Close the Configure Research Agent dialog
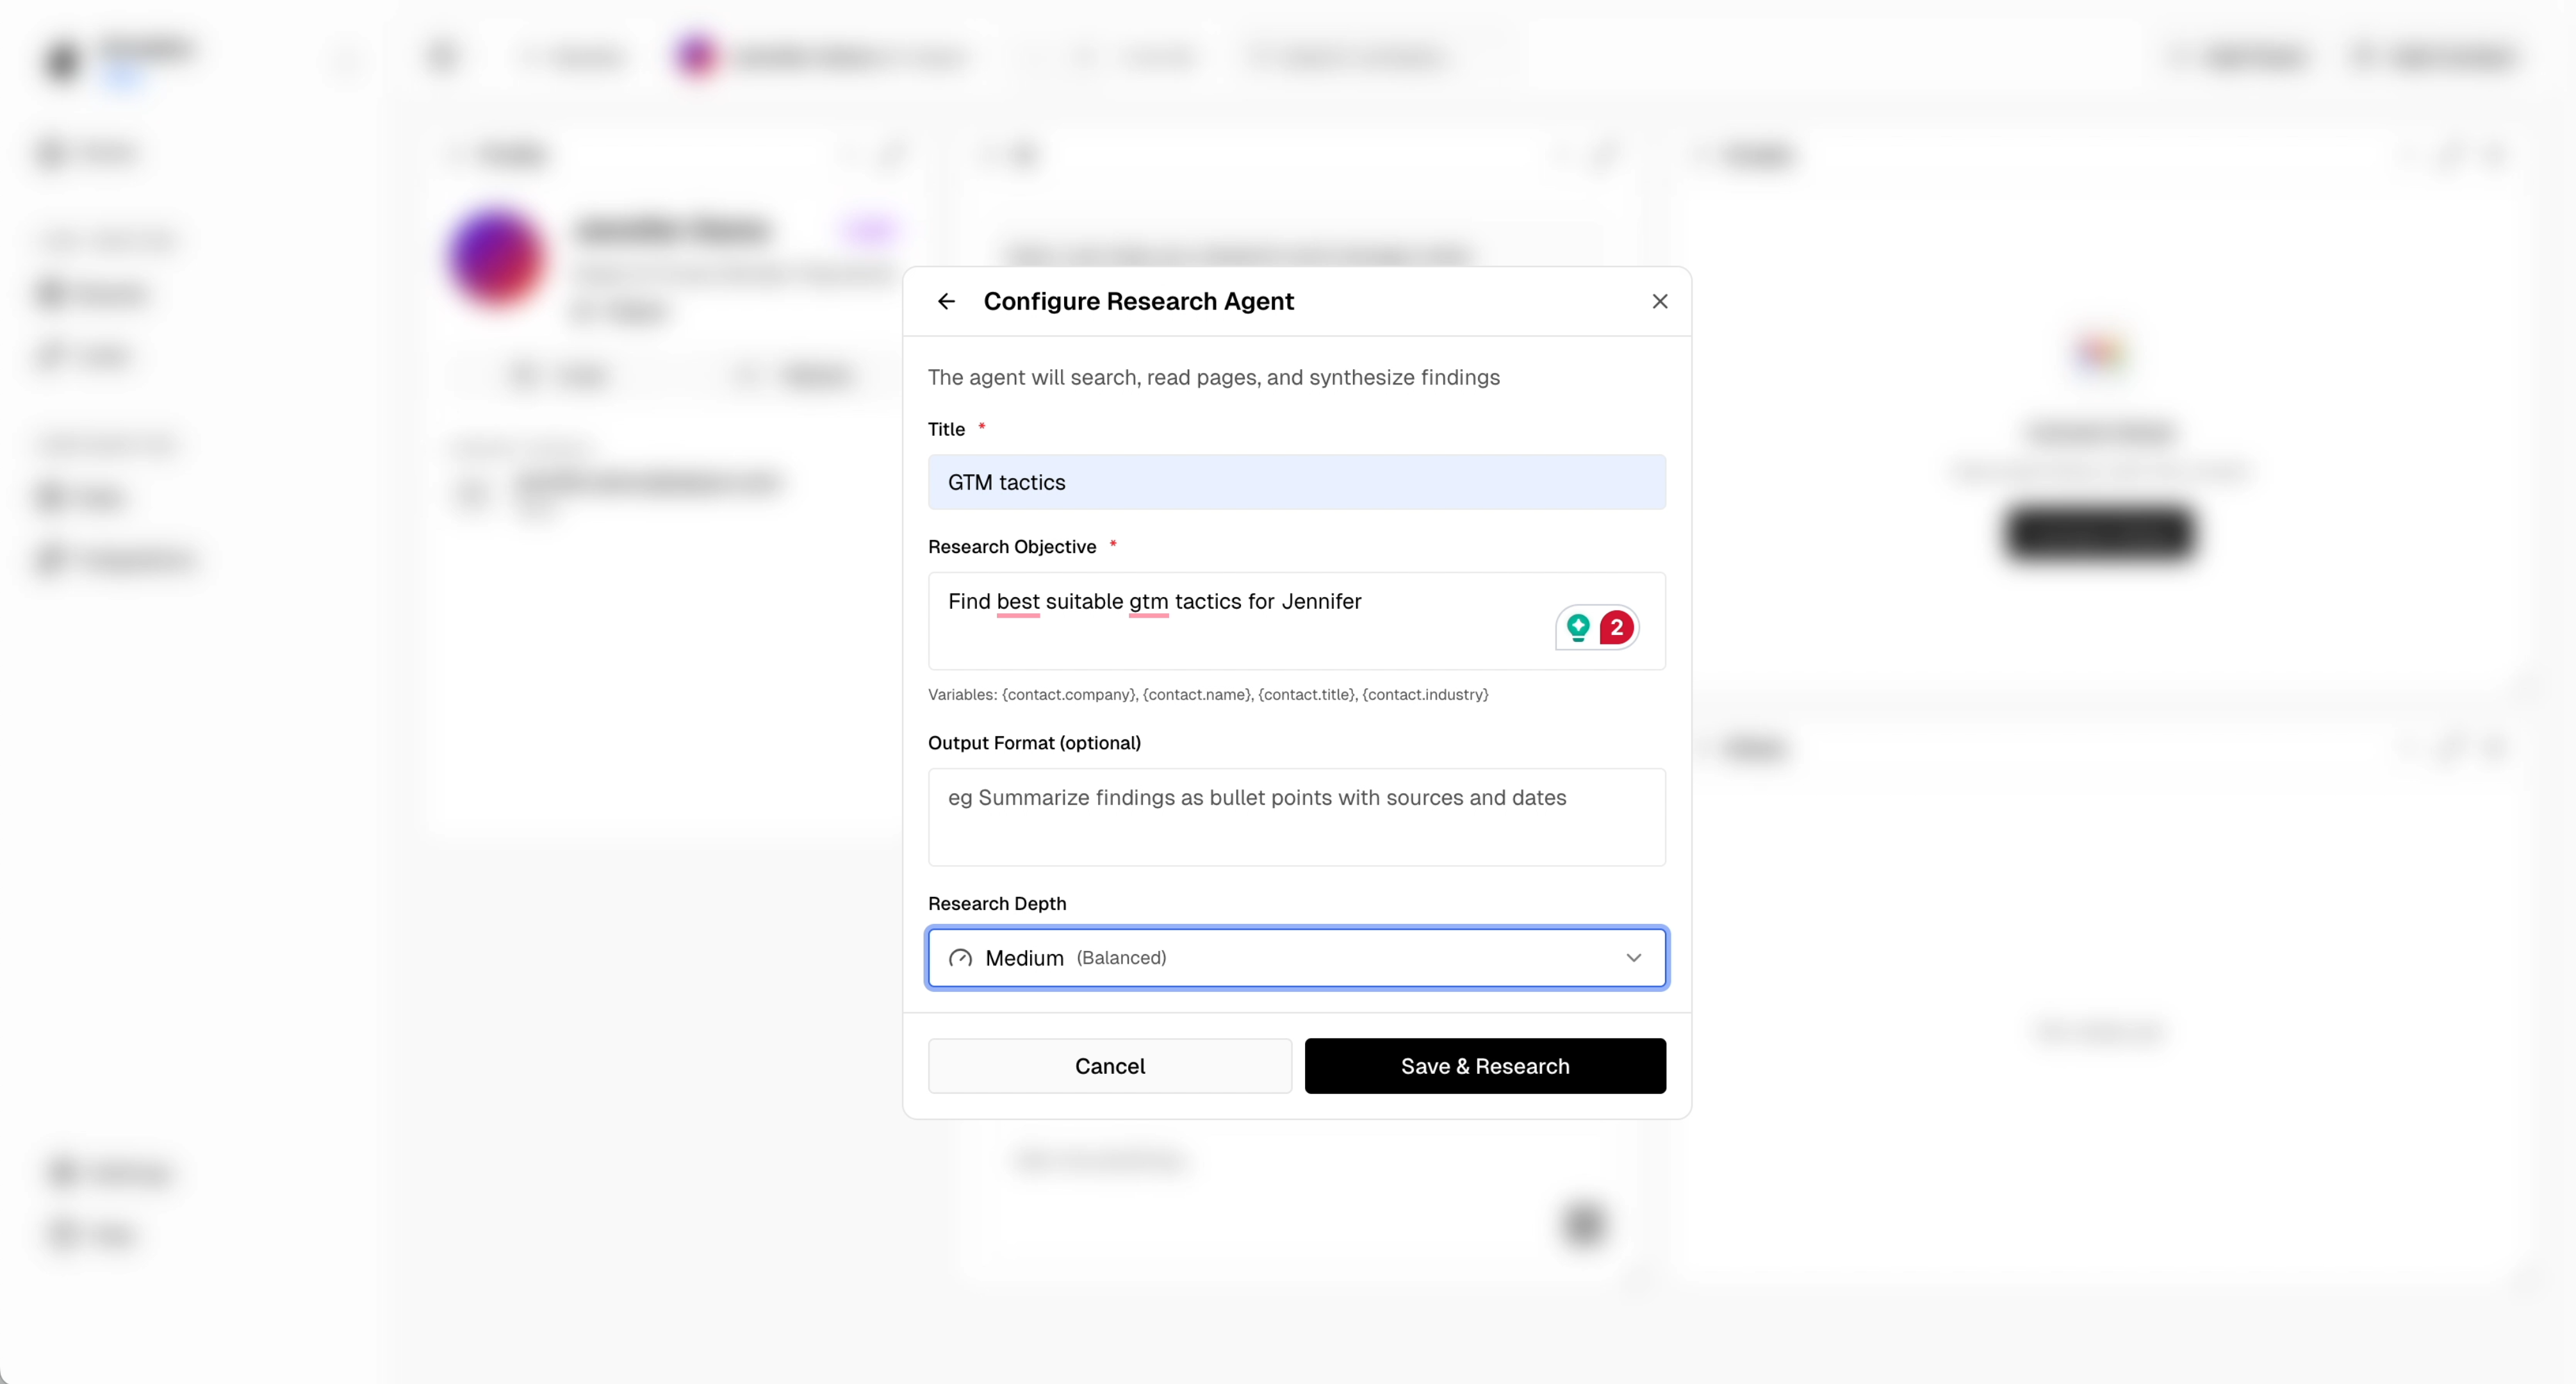2576x1384 pixels. pos(1660,300)
